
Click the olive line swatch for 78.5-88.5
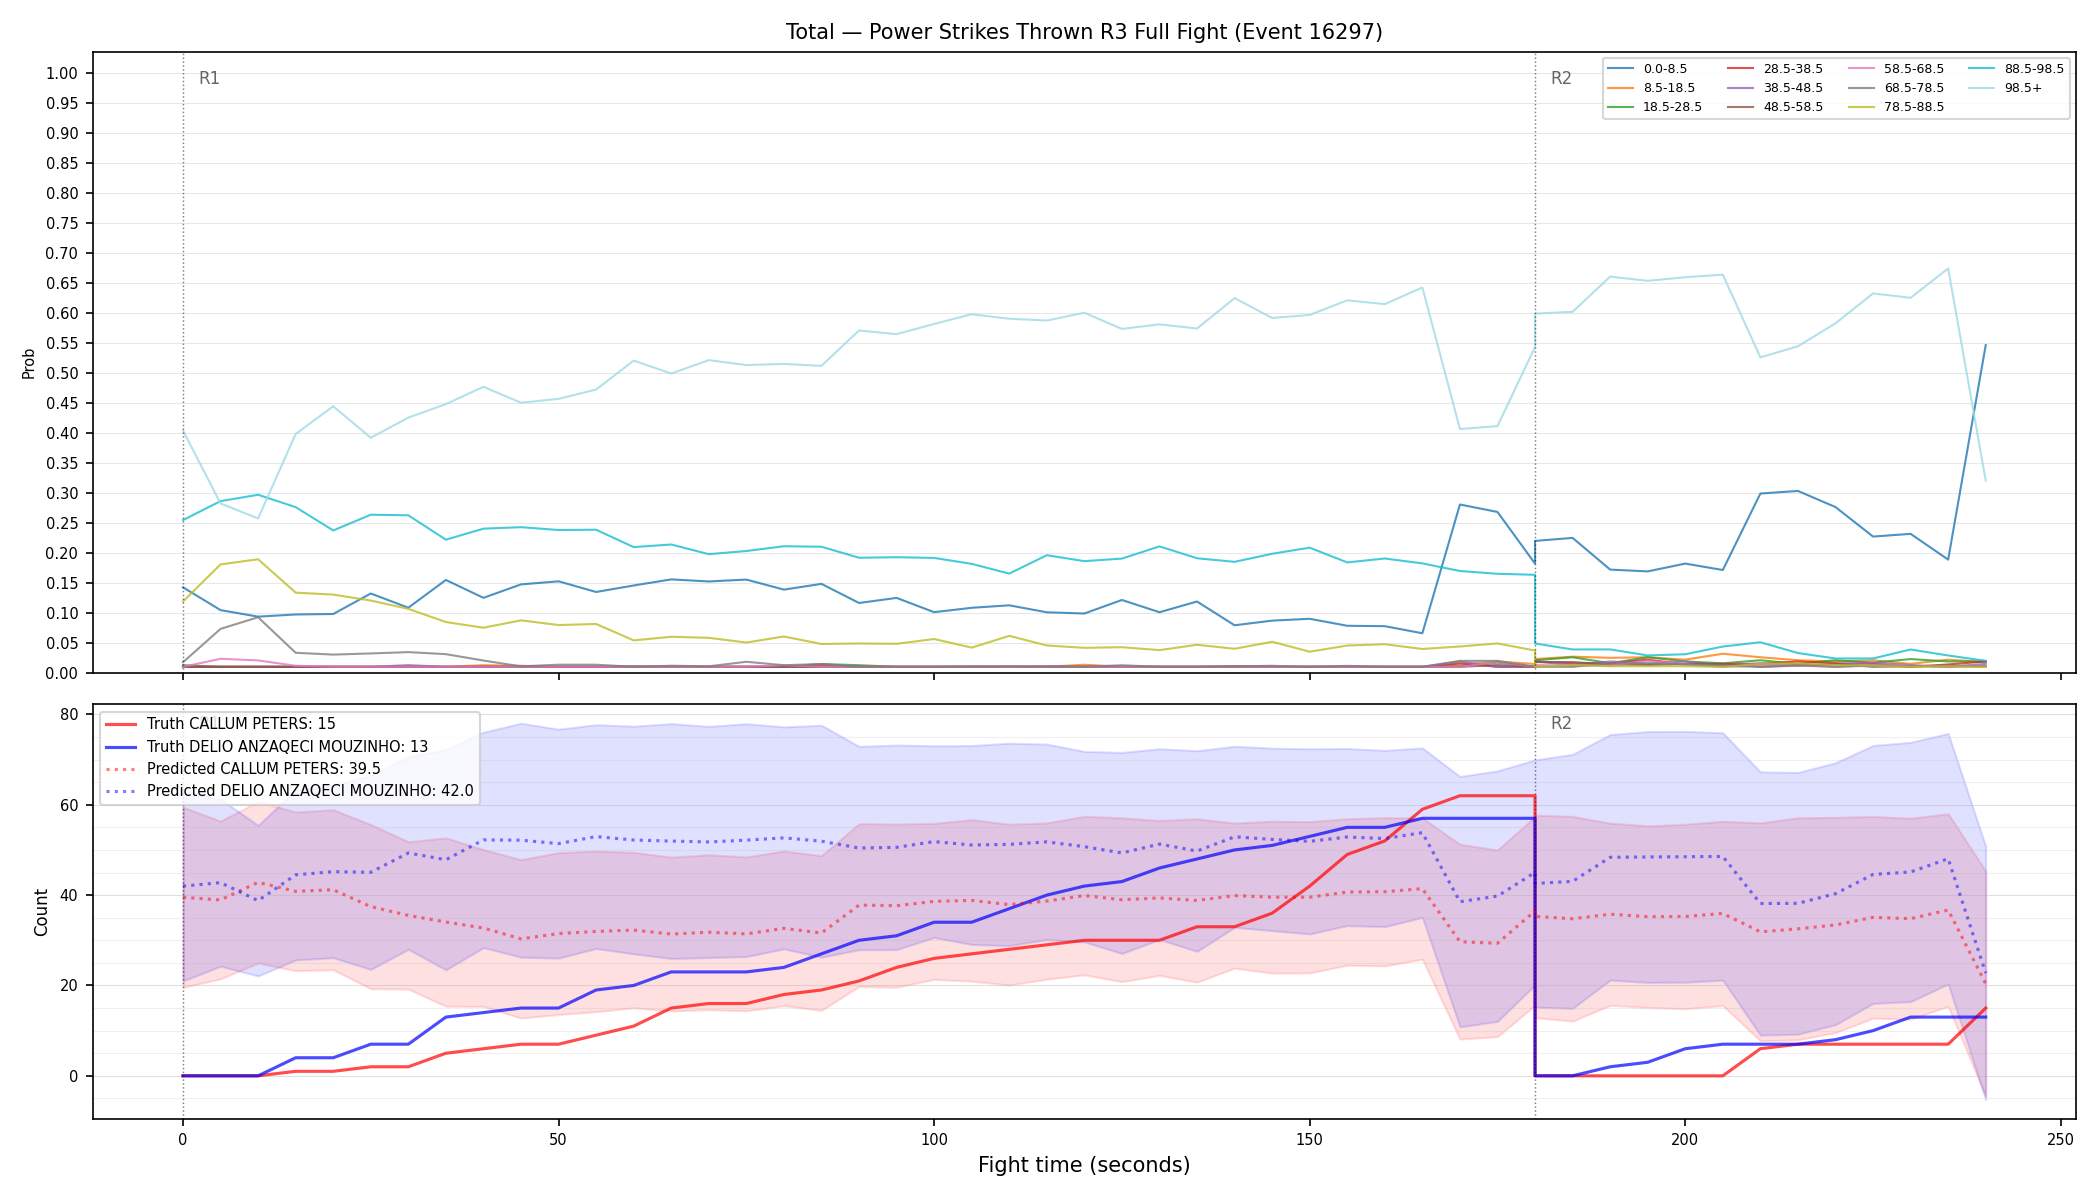point(1862,107)
